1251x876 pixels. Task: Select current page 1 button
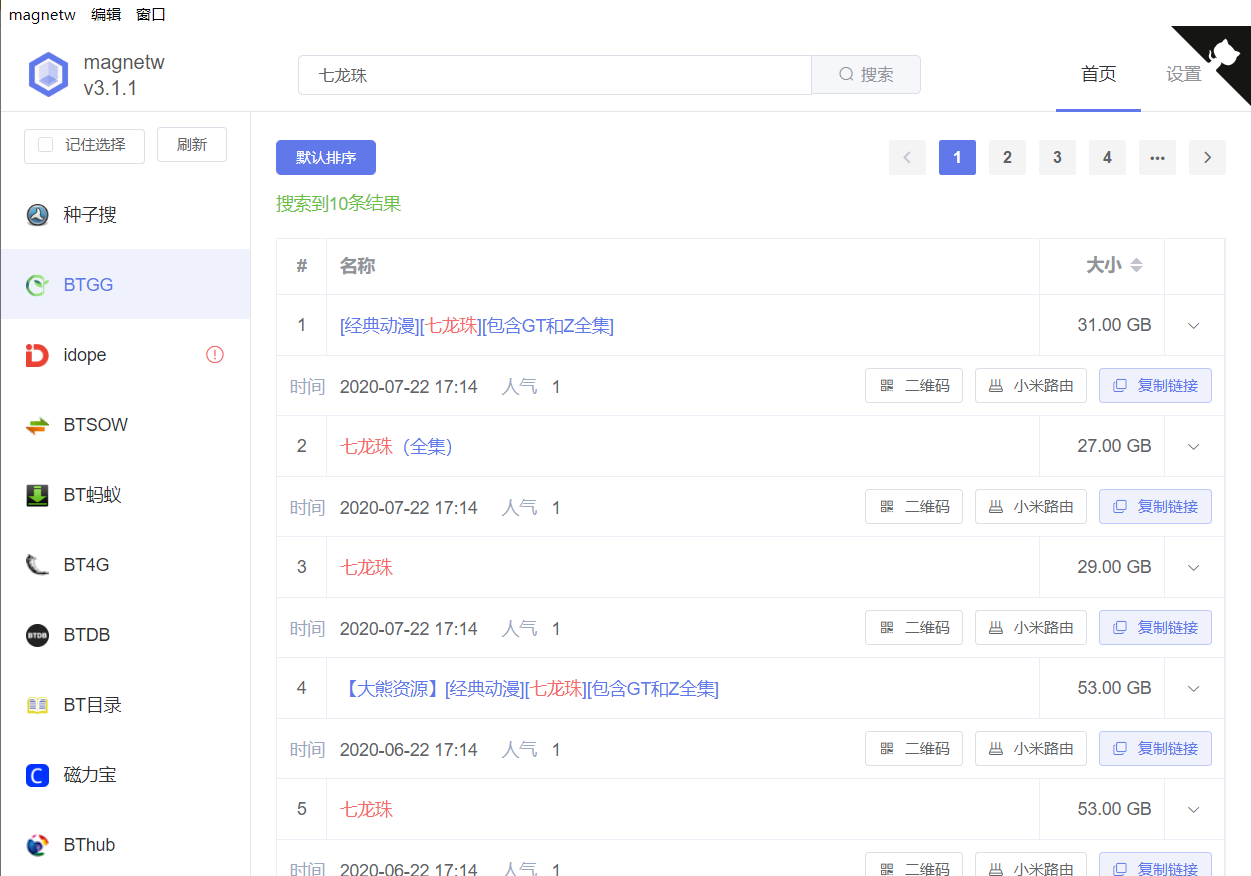click(x=957, y=157)
